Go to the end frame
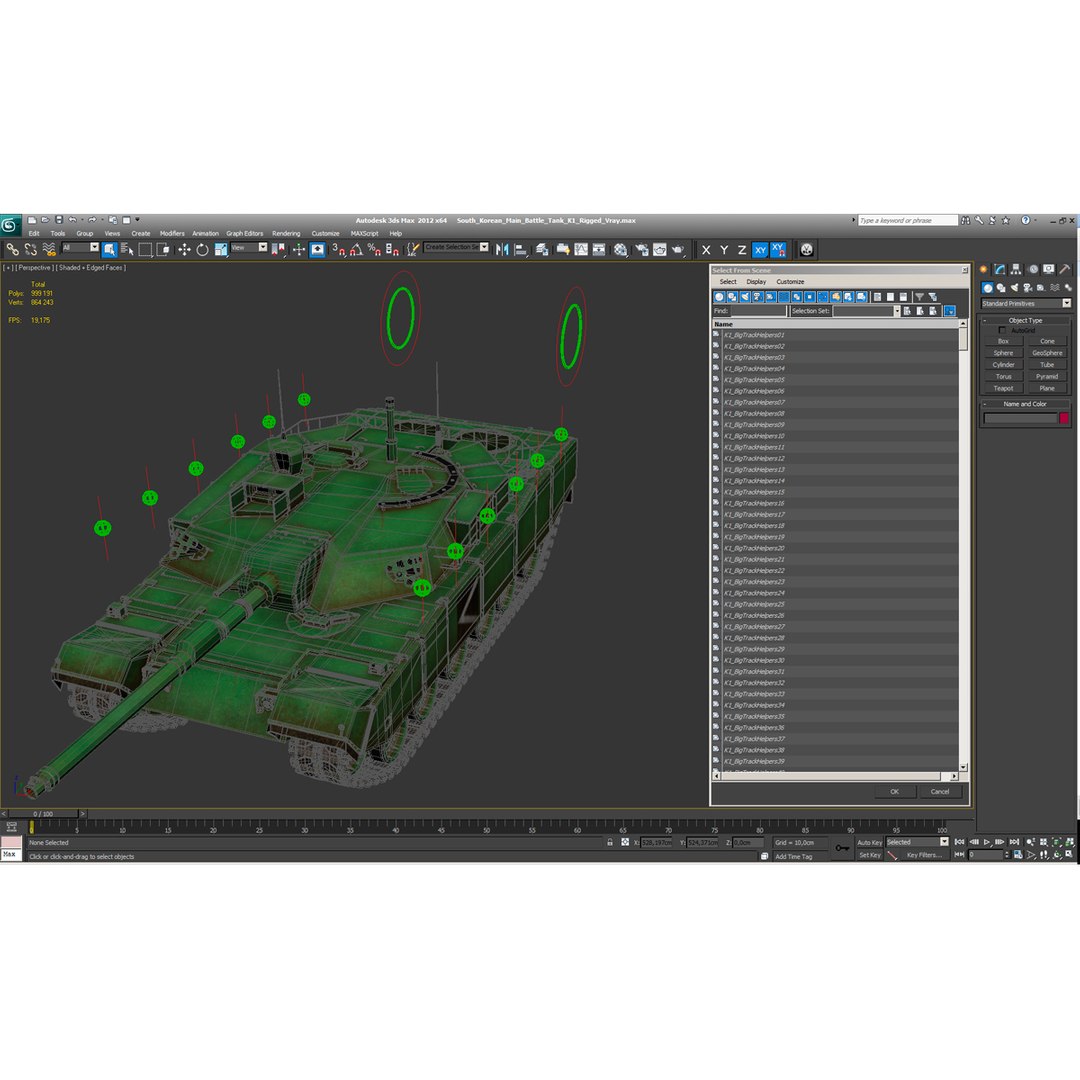Image resolution: width=1080 pixels, height=1080 pixels. point(1014,842)
